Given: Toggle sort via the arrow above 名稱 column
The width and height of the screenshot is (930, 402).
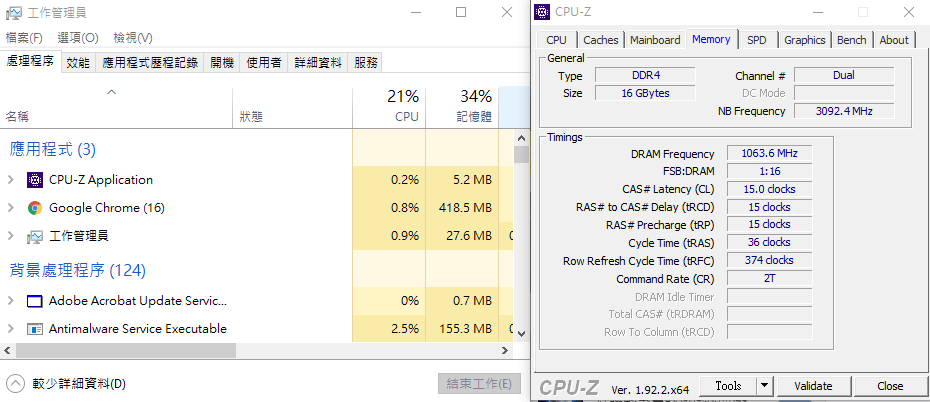Looking at the screenshot, I should [x=112, y=92].
